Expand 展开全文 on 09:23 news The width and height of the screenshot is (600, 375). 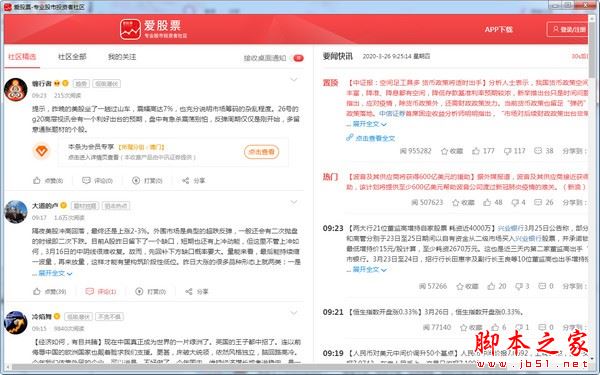coord(370,269)
